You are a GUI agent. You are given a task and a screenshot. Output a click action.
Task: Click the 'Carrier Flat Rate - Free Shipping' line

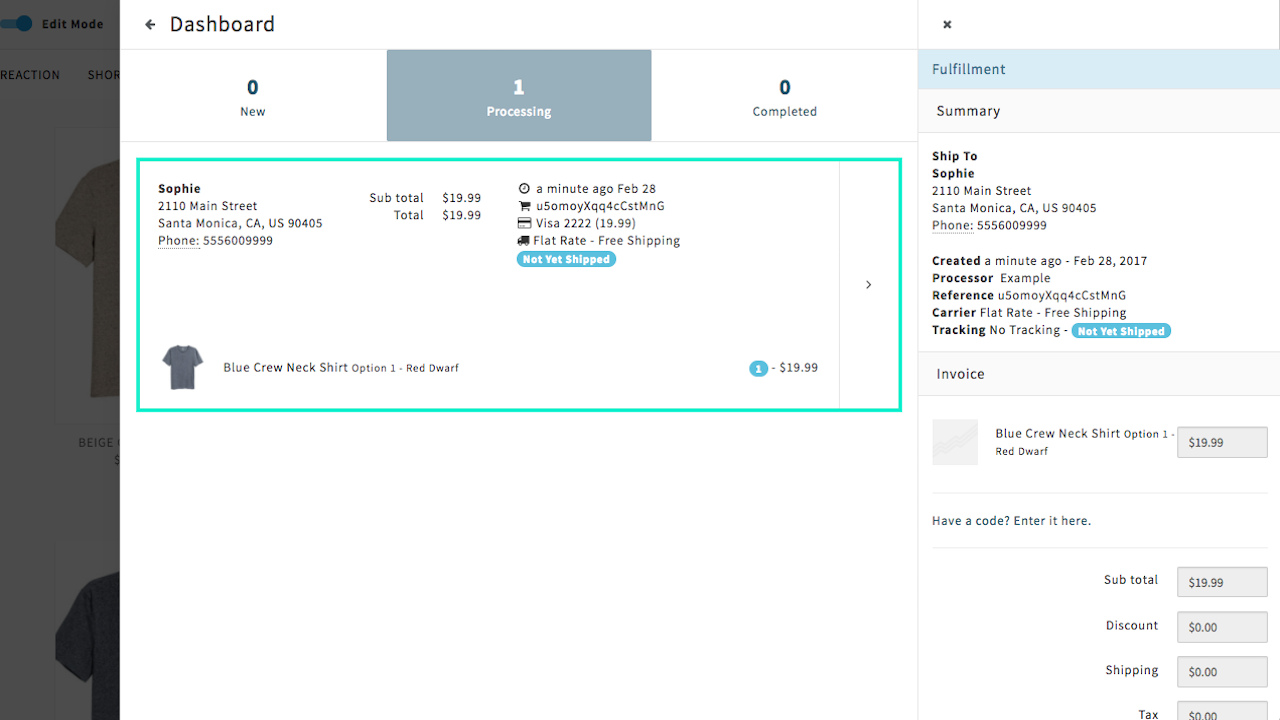(1029, 313)
